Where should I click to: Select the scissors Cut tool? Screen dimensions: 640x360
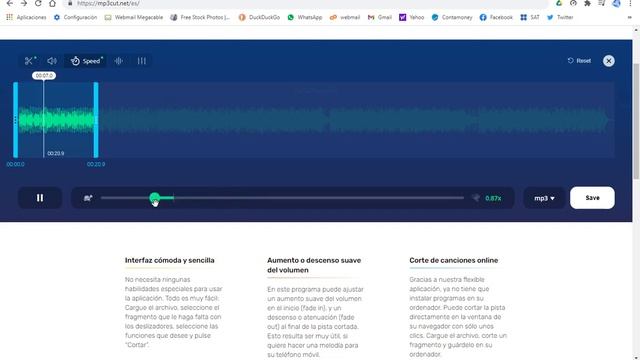click(x=31, y=61)
